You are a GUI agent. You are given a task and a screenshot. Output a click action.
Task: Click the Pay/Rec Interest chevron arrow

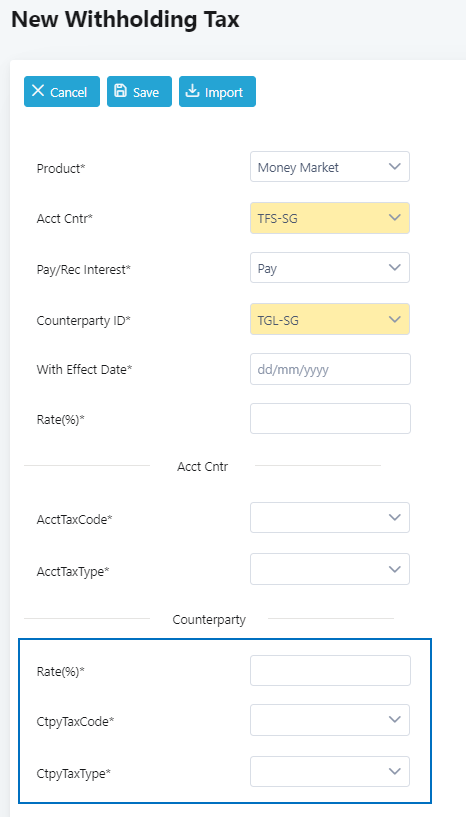point(395,268)
